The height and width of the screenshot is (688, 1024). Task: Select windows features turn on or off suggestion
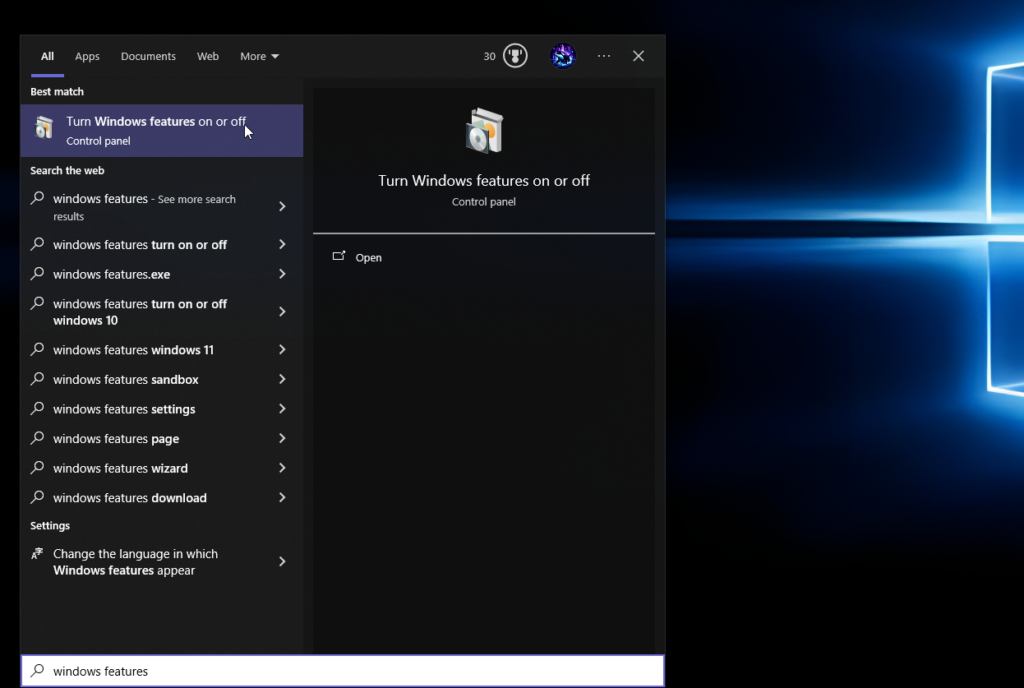140,245
